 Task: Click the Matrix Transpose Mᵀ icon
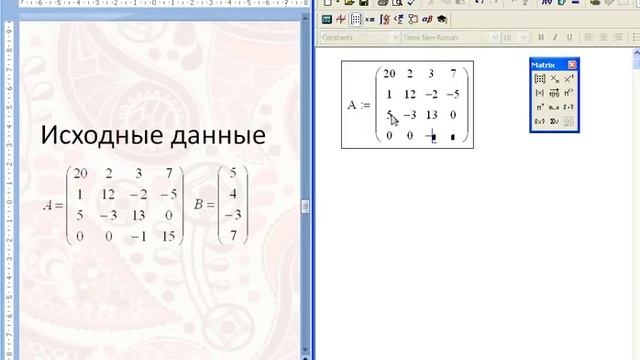540,107
